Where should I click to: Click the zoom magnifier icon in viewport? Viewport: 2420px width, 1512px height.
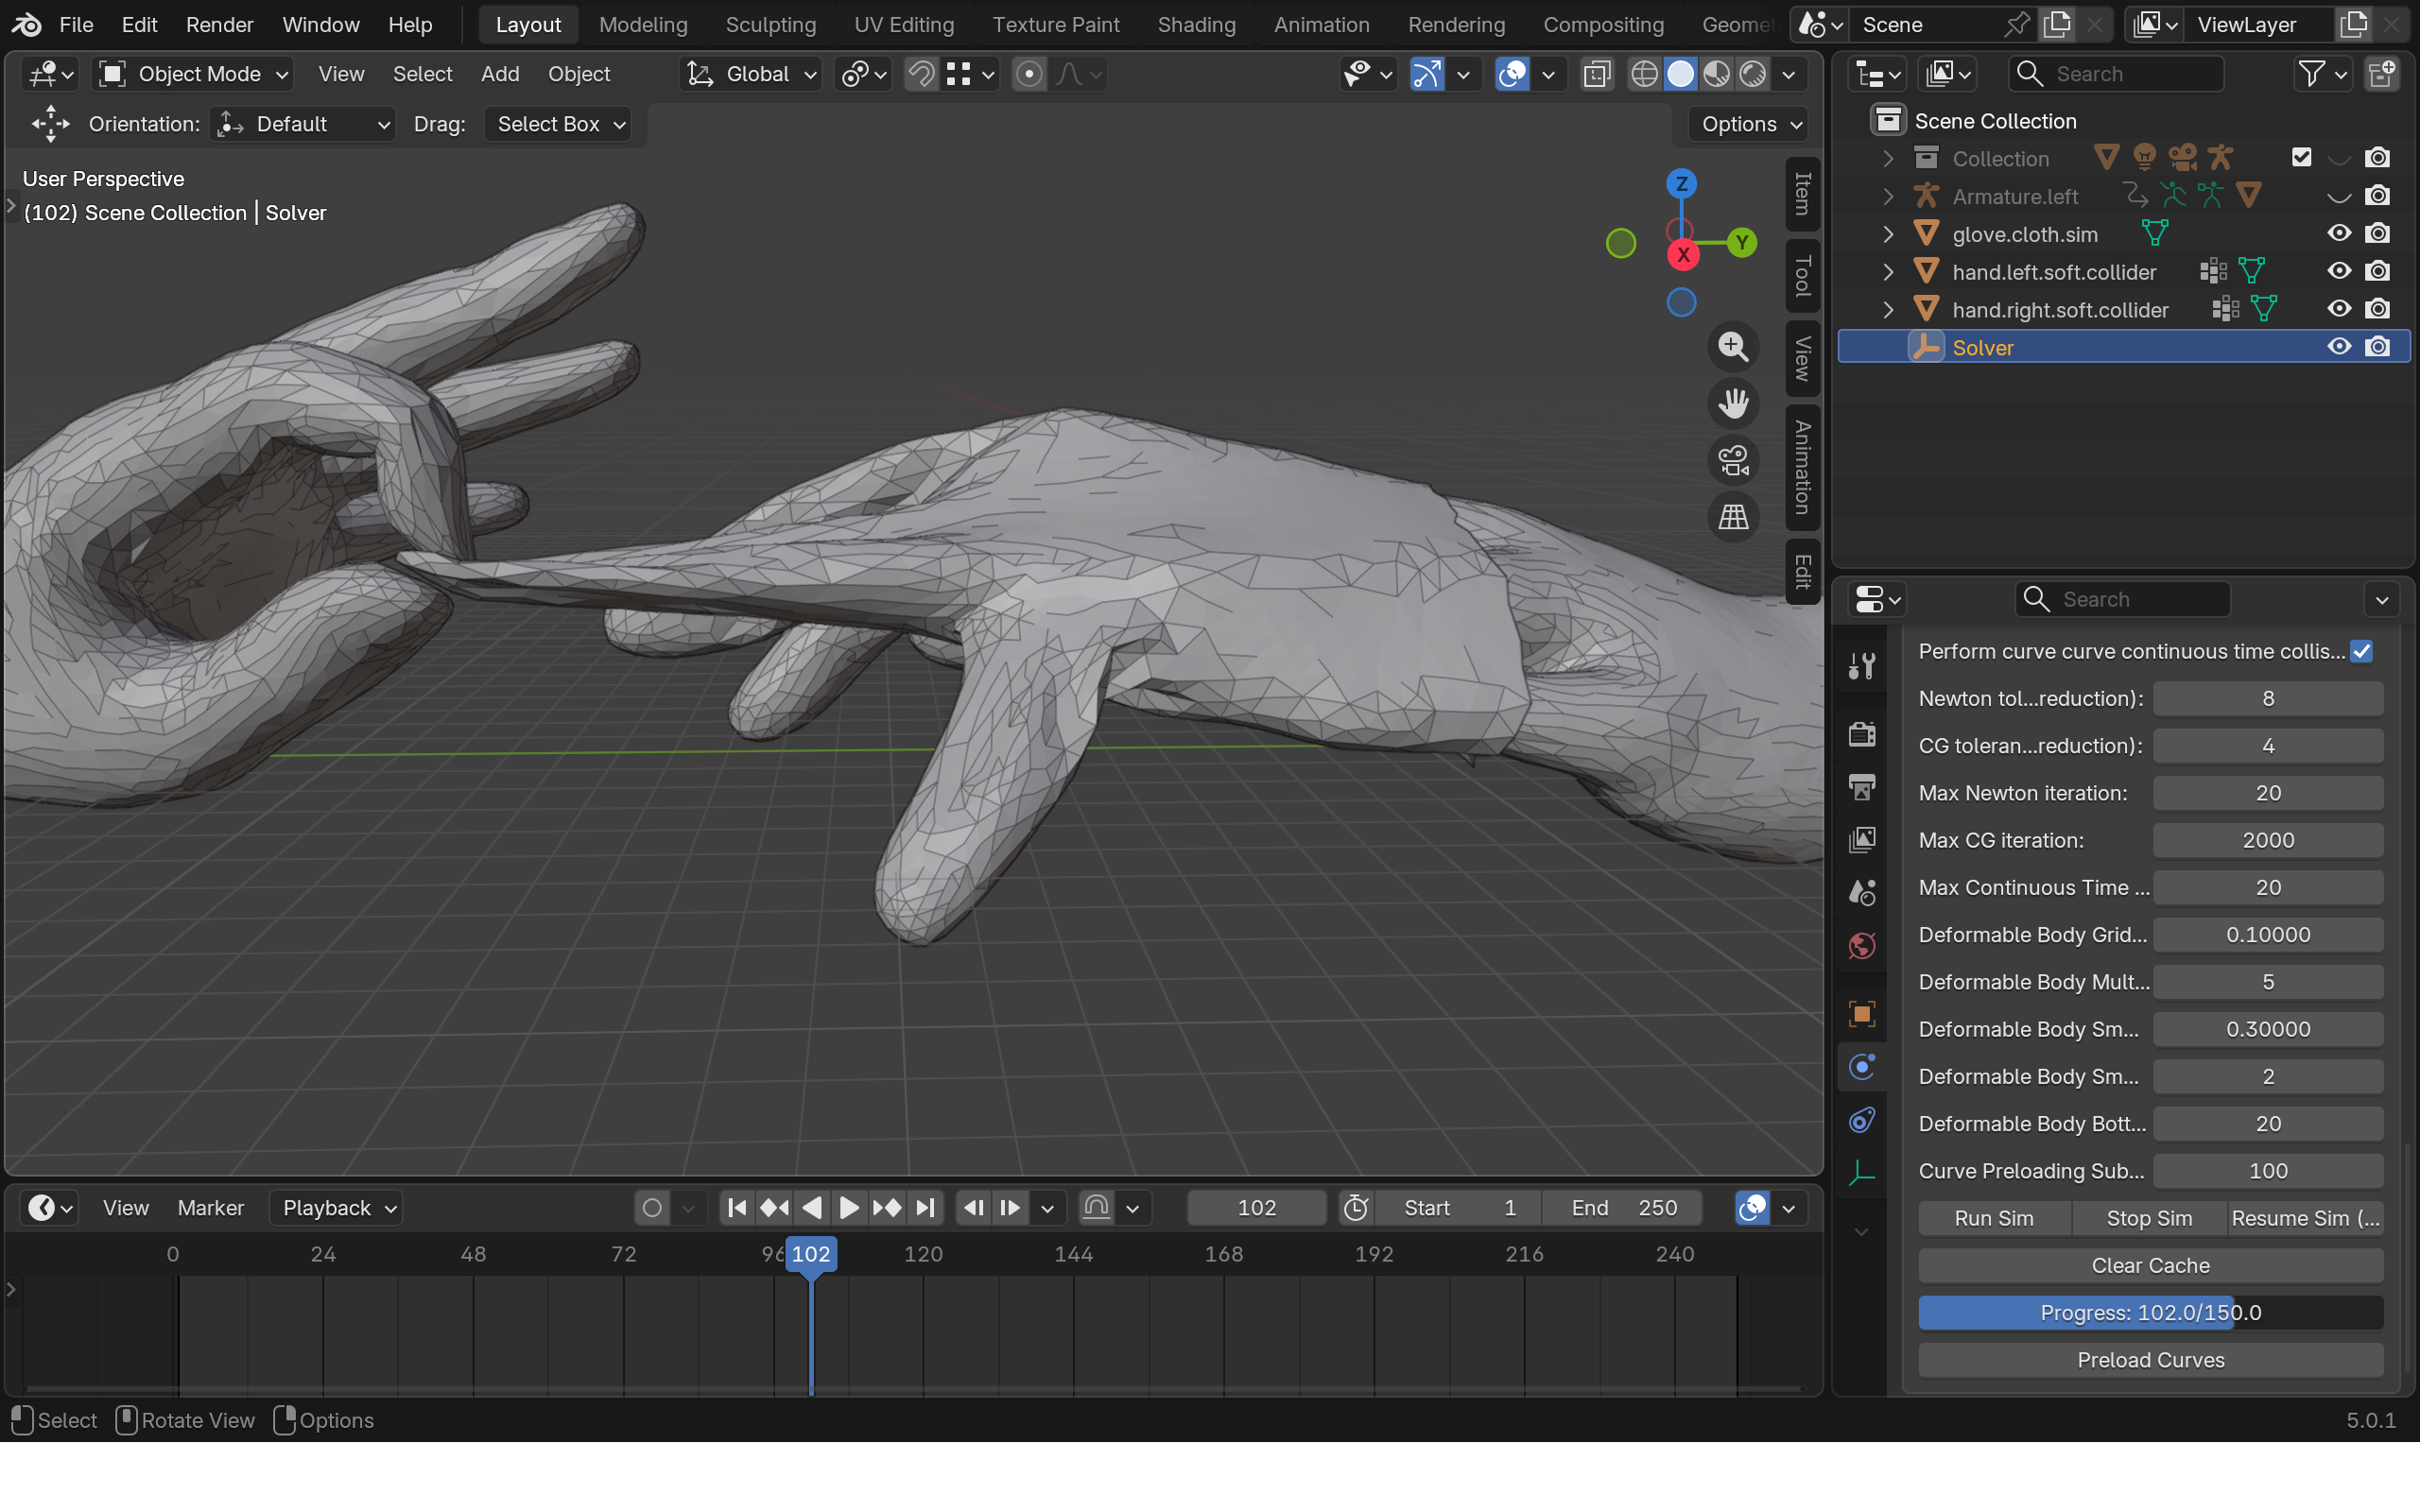1733,347
